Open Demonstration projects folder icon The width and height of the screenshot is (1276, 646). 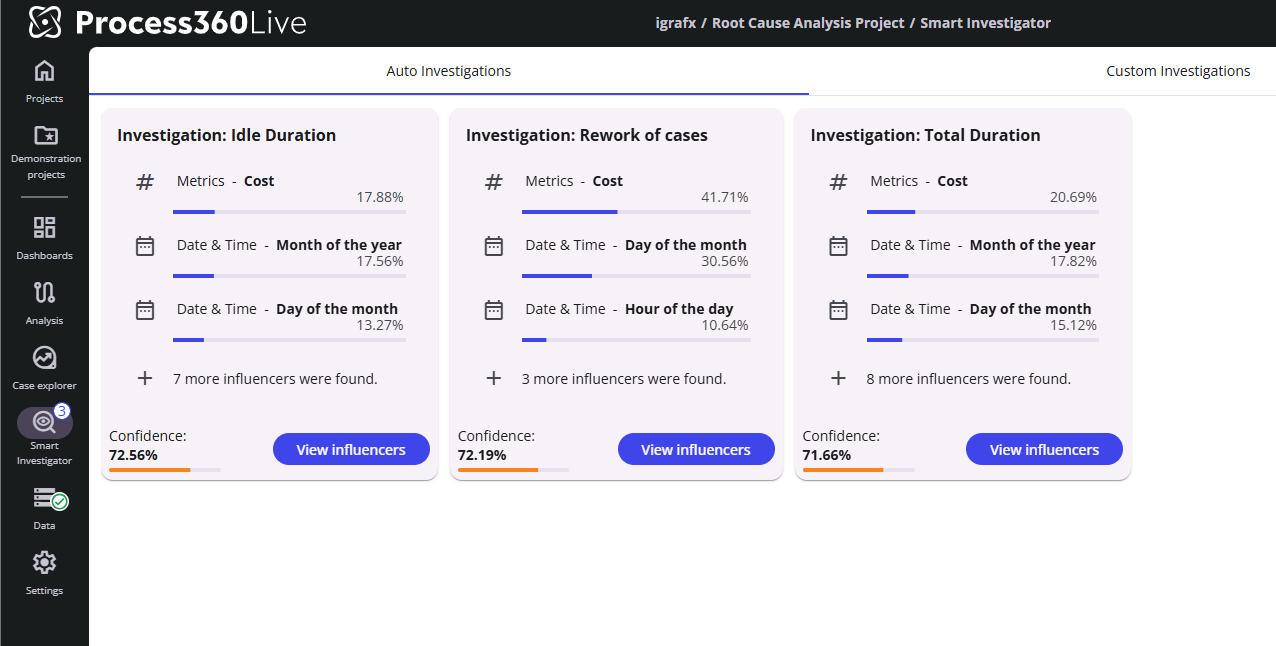tap(45, 135)
